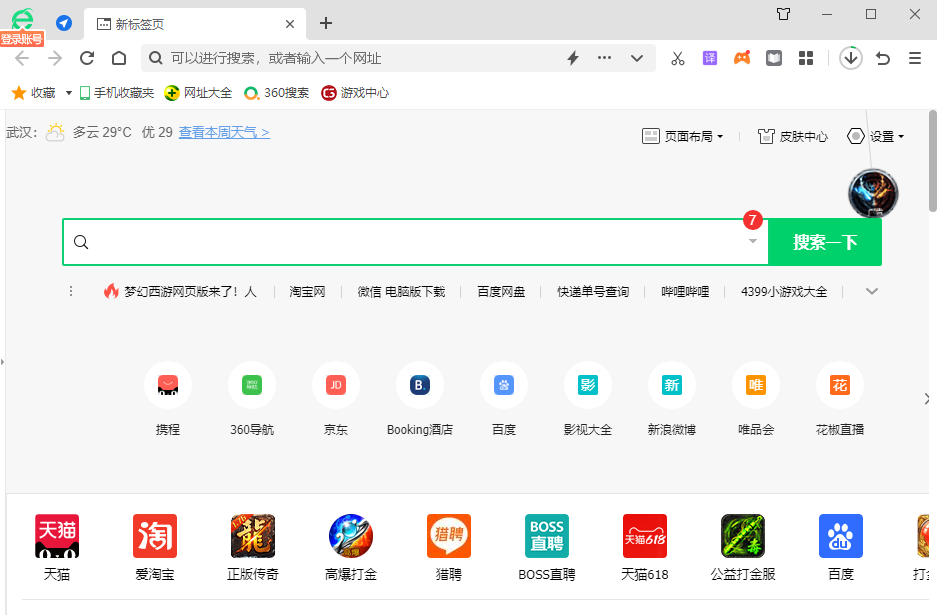Open the Booking酒店 shortcut icon
Viewport: 937px width, 615px height.
[420, 385]
